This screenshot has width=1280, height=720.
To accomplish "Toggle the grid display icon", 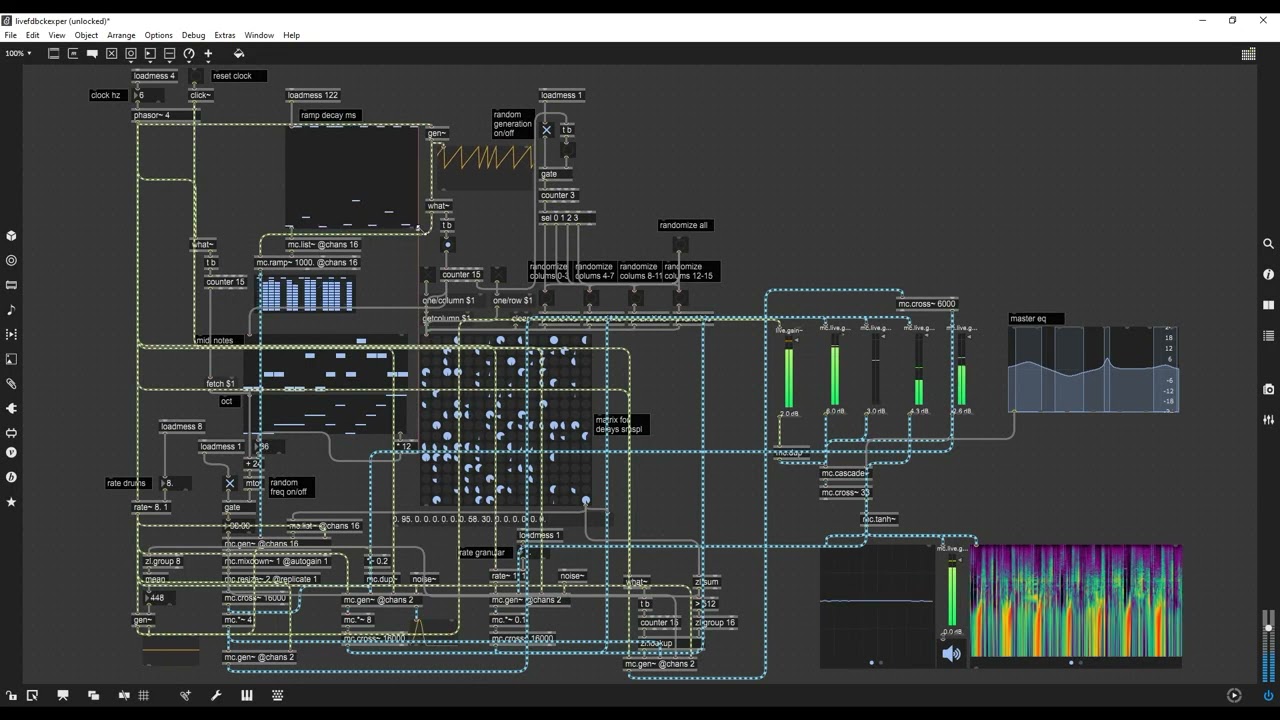I will (x=144, y=695).
